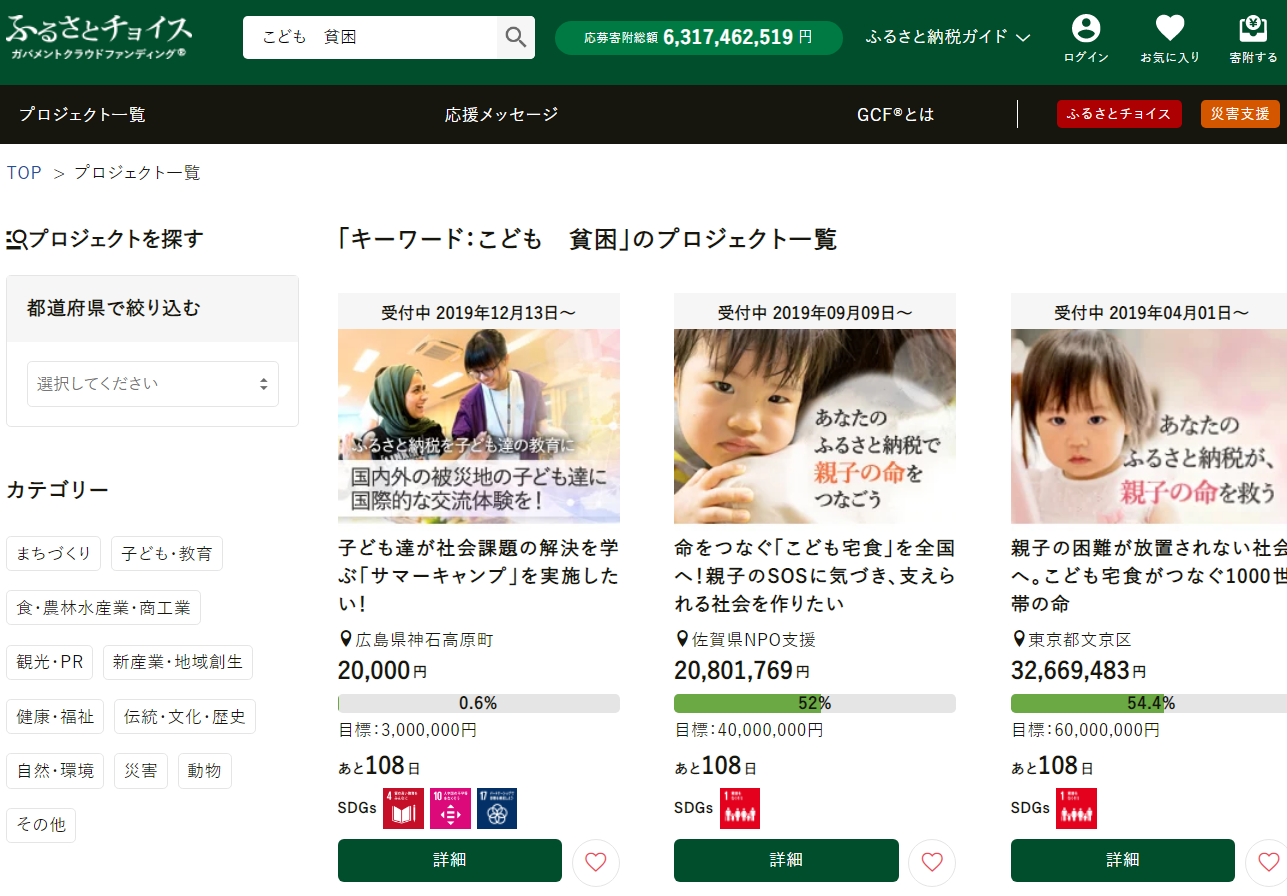Click the orange 災害支援 button

1240,114
